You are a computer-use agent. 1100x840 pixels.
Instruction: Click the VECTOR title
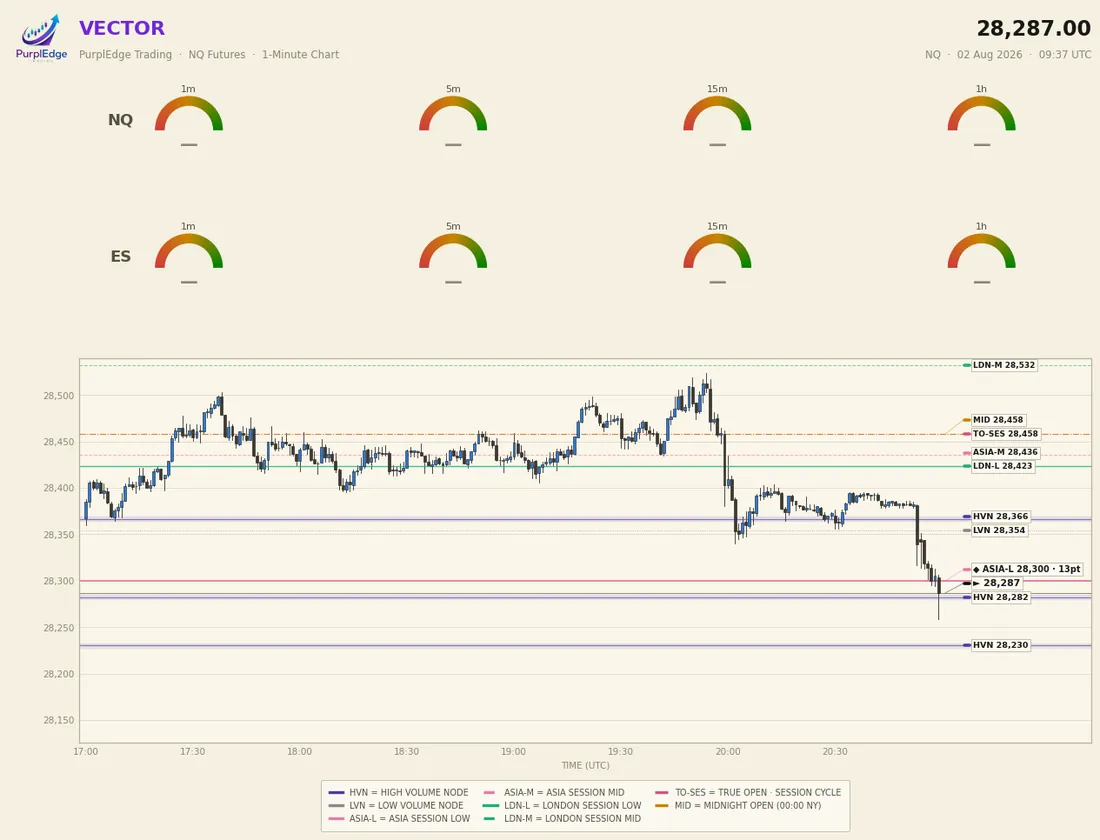[121, 28]
